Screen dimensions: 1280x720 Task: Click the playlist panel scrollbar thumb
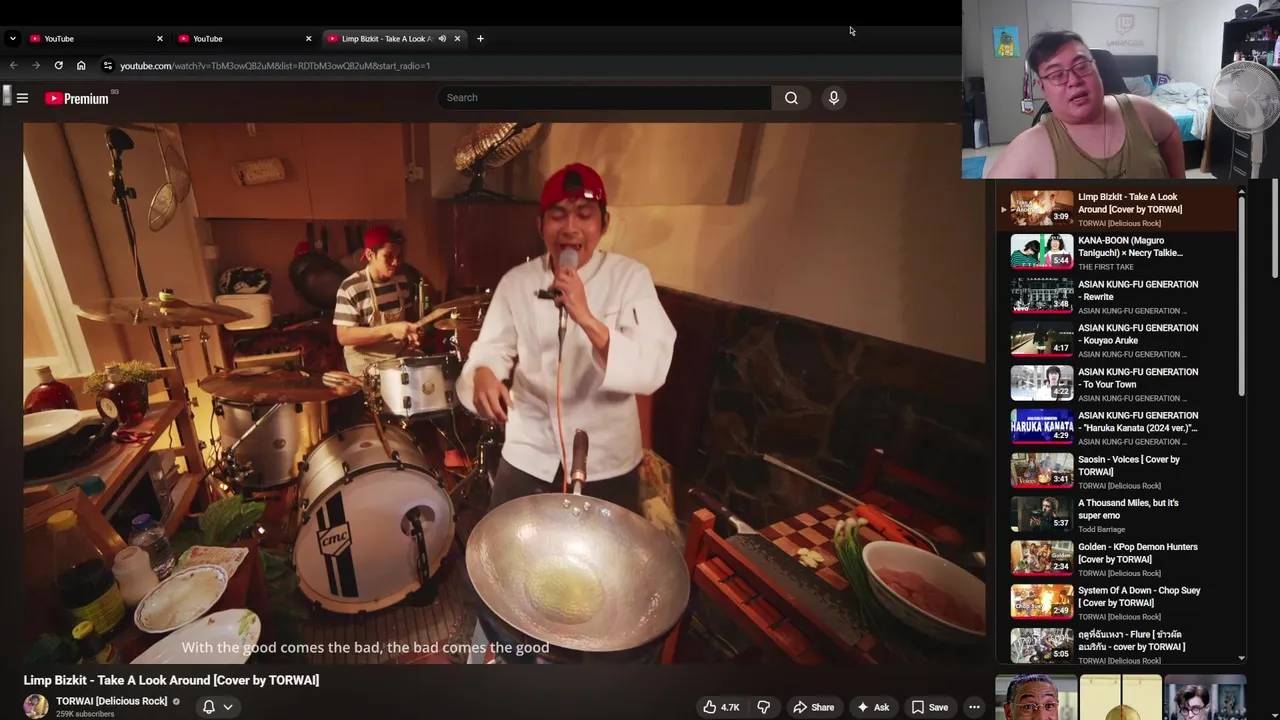(x=1242, y=295)
